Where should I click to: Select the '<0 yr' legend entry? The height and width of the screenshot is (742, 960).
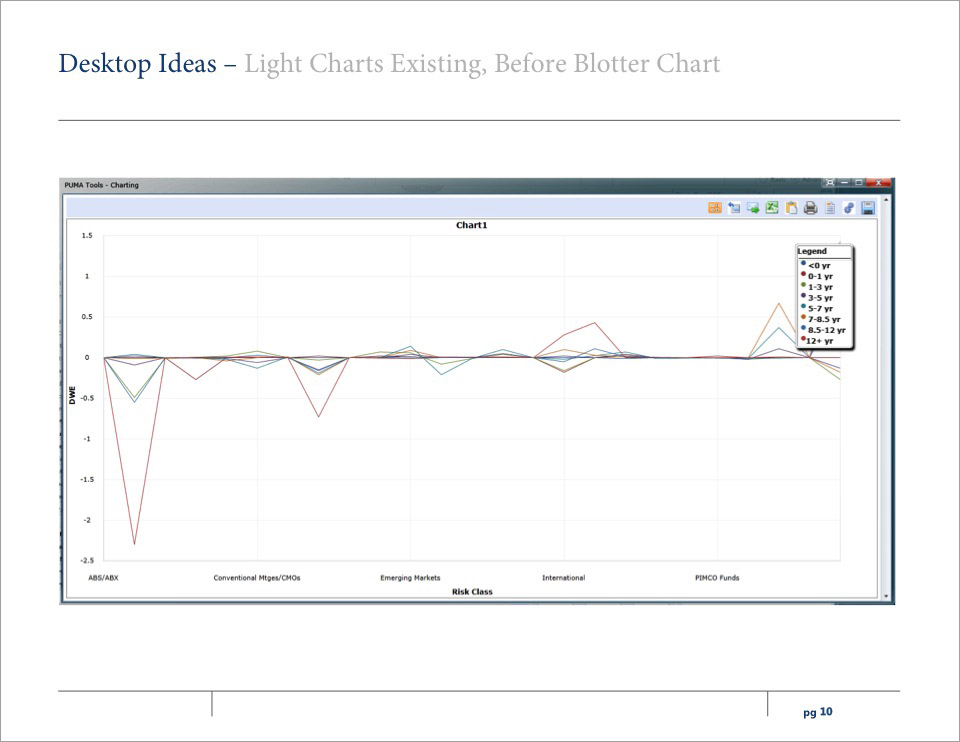(x=819, y=265)
